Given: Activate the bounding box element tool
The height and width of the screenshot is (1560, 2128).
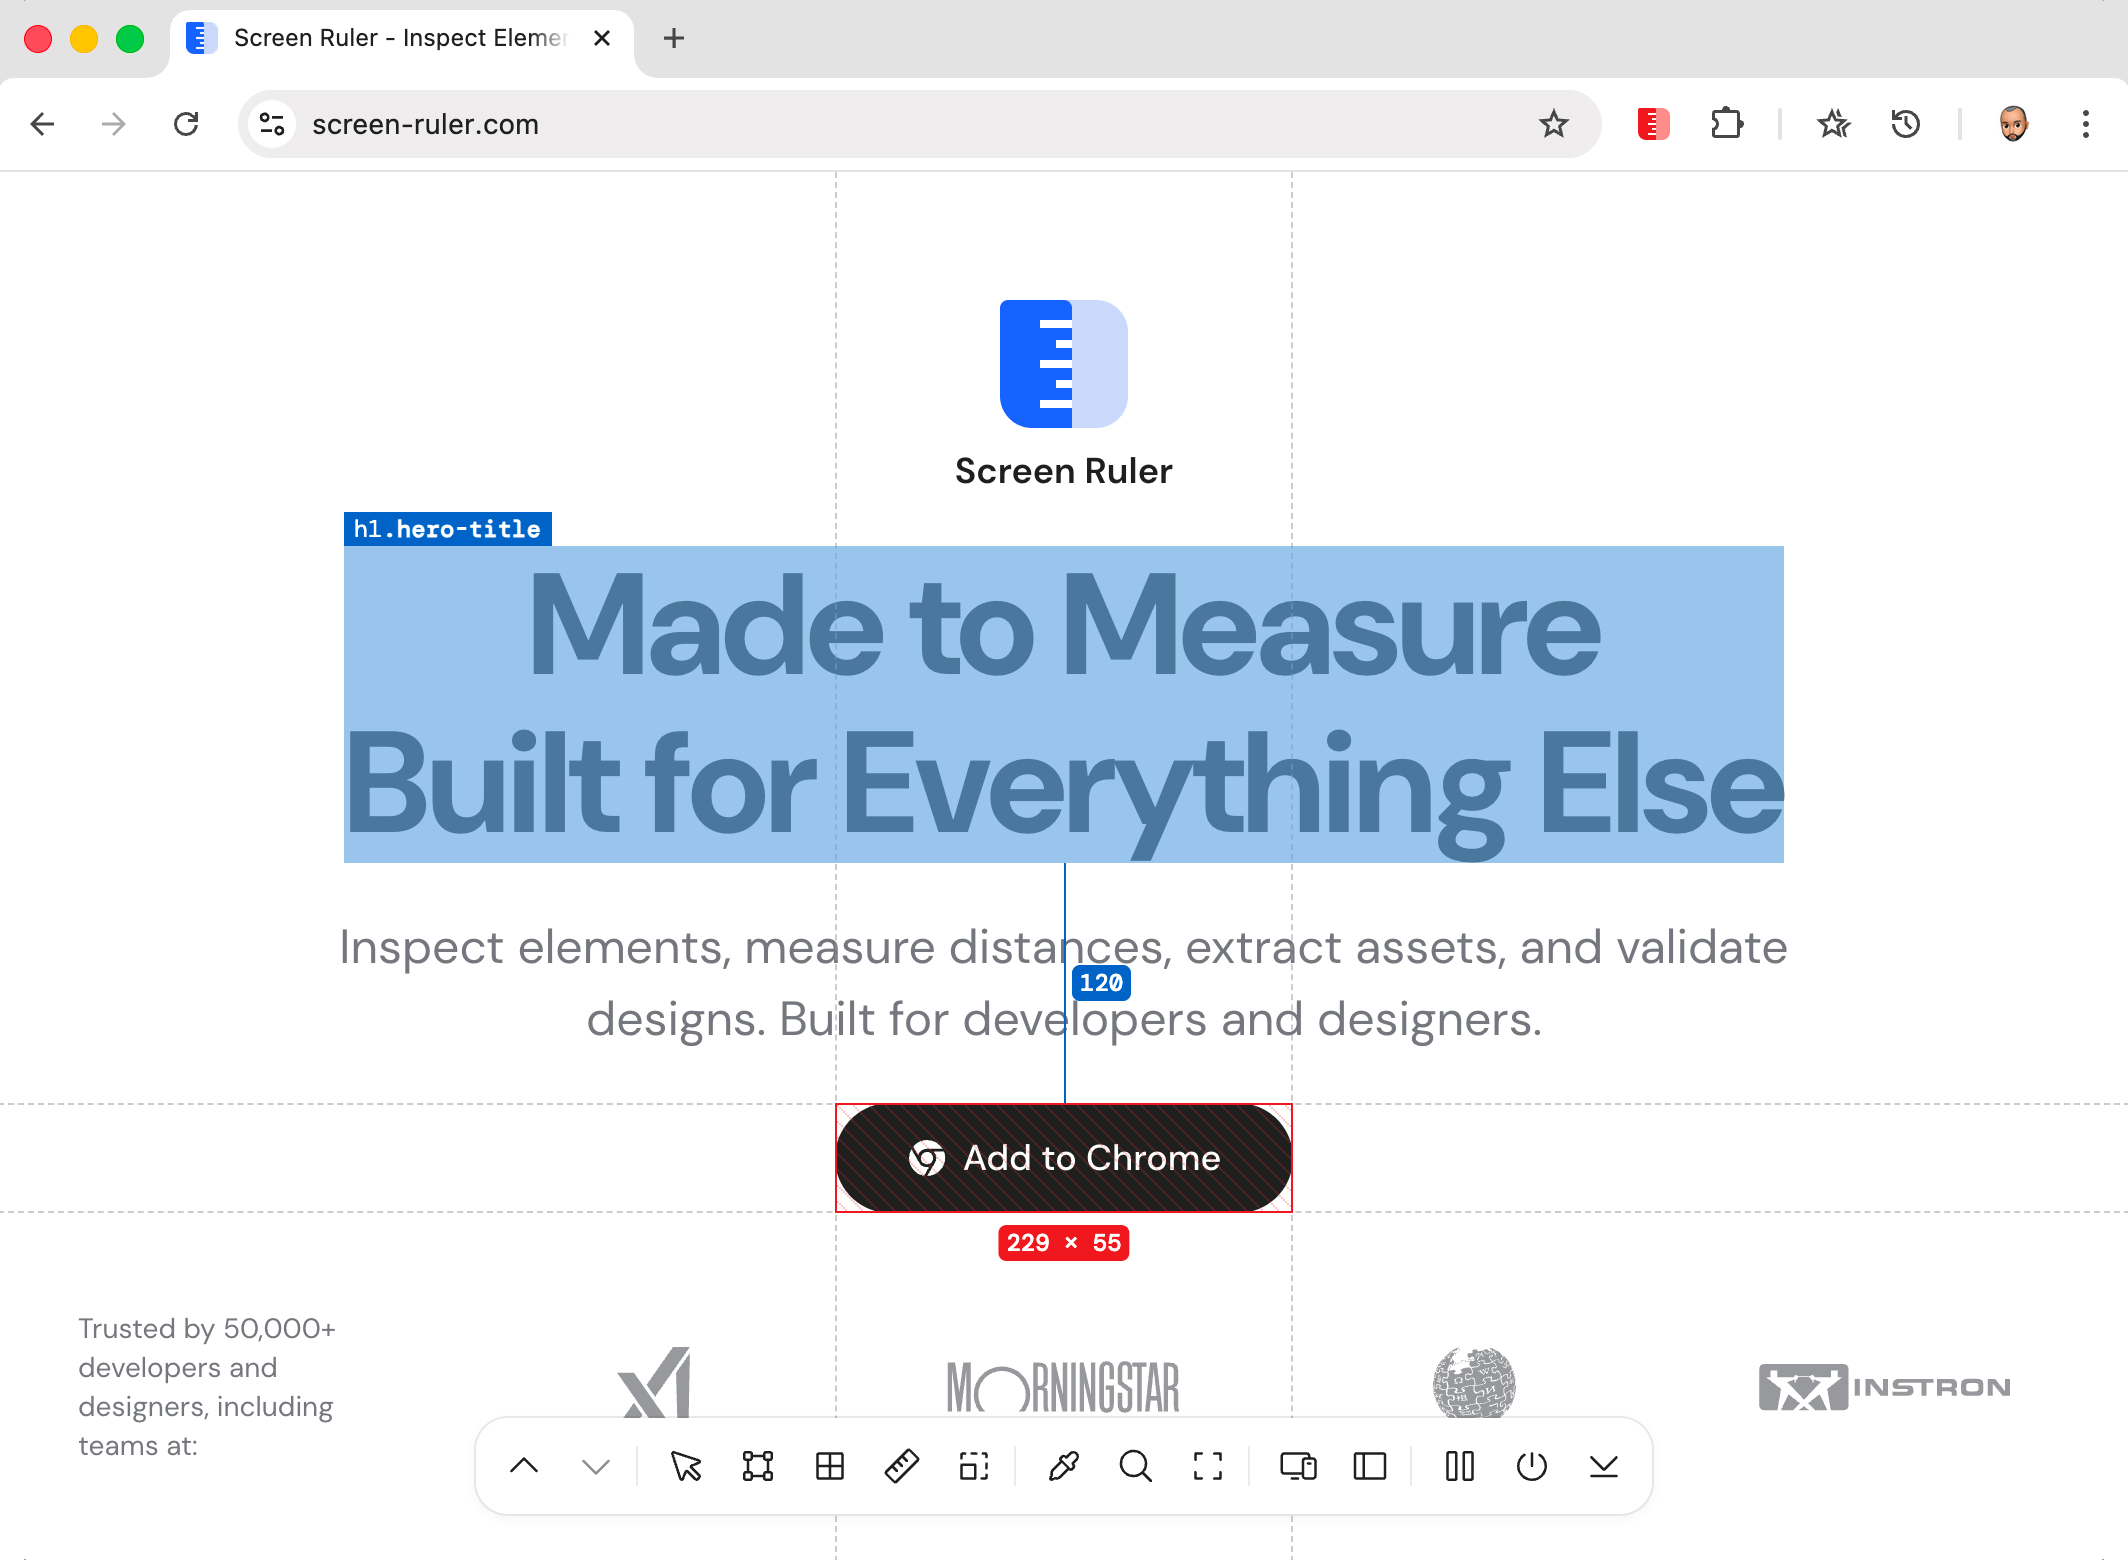Looking at the screenshot, I should [x=758, y=1466].
